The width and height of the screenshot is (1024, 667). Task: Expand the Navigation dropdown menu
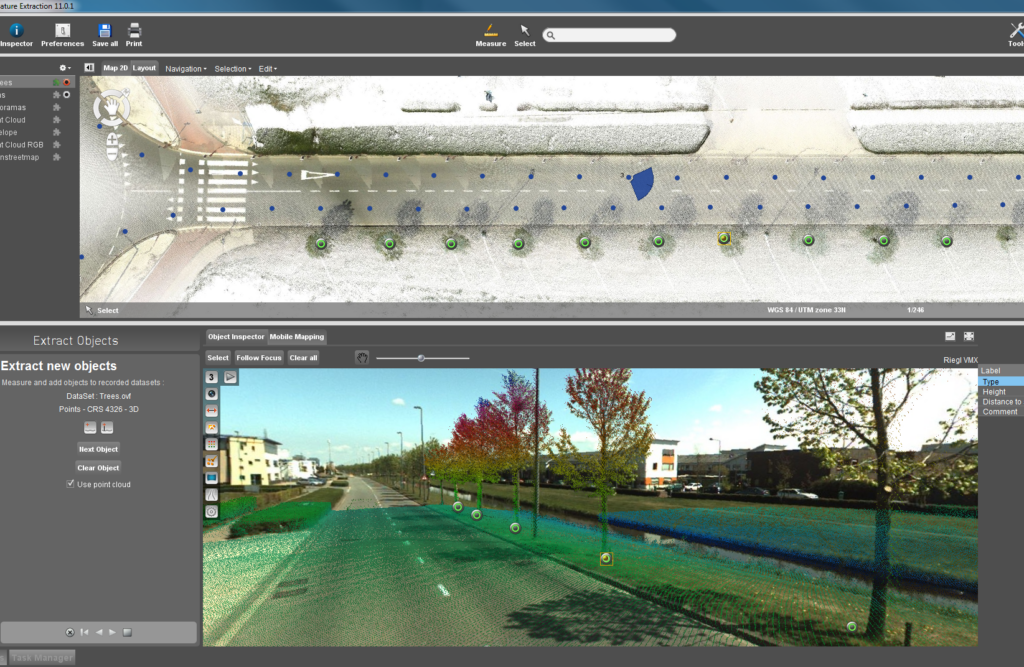[185, 69]
